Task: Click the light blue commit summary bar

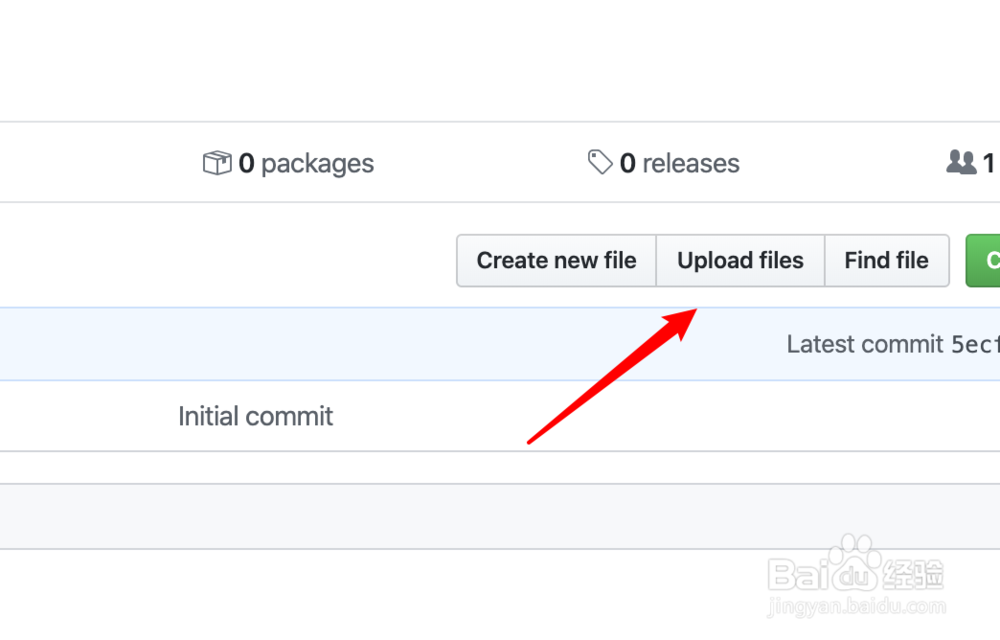Action: [400, 344]
